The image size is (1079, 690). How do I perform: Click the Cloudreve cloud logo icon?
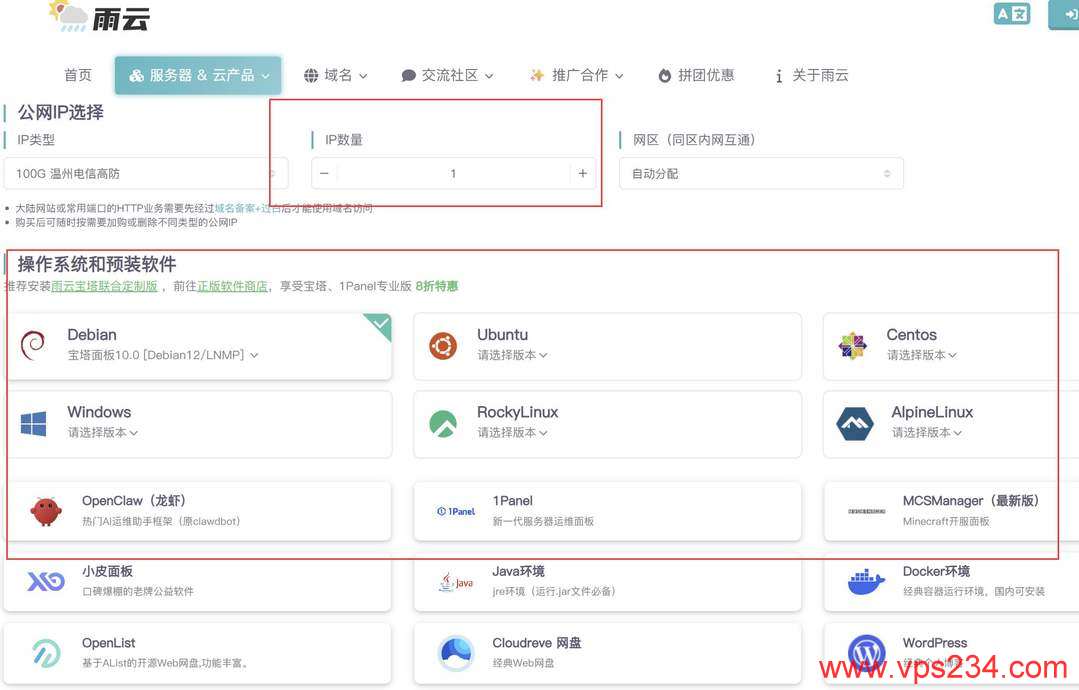coord(456,653)
